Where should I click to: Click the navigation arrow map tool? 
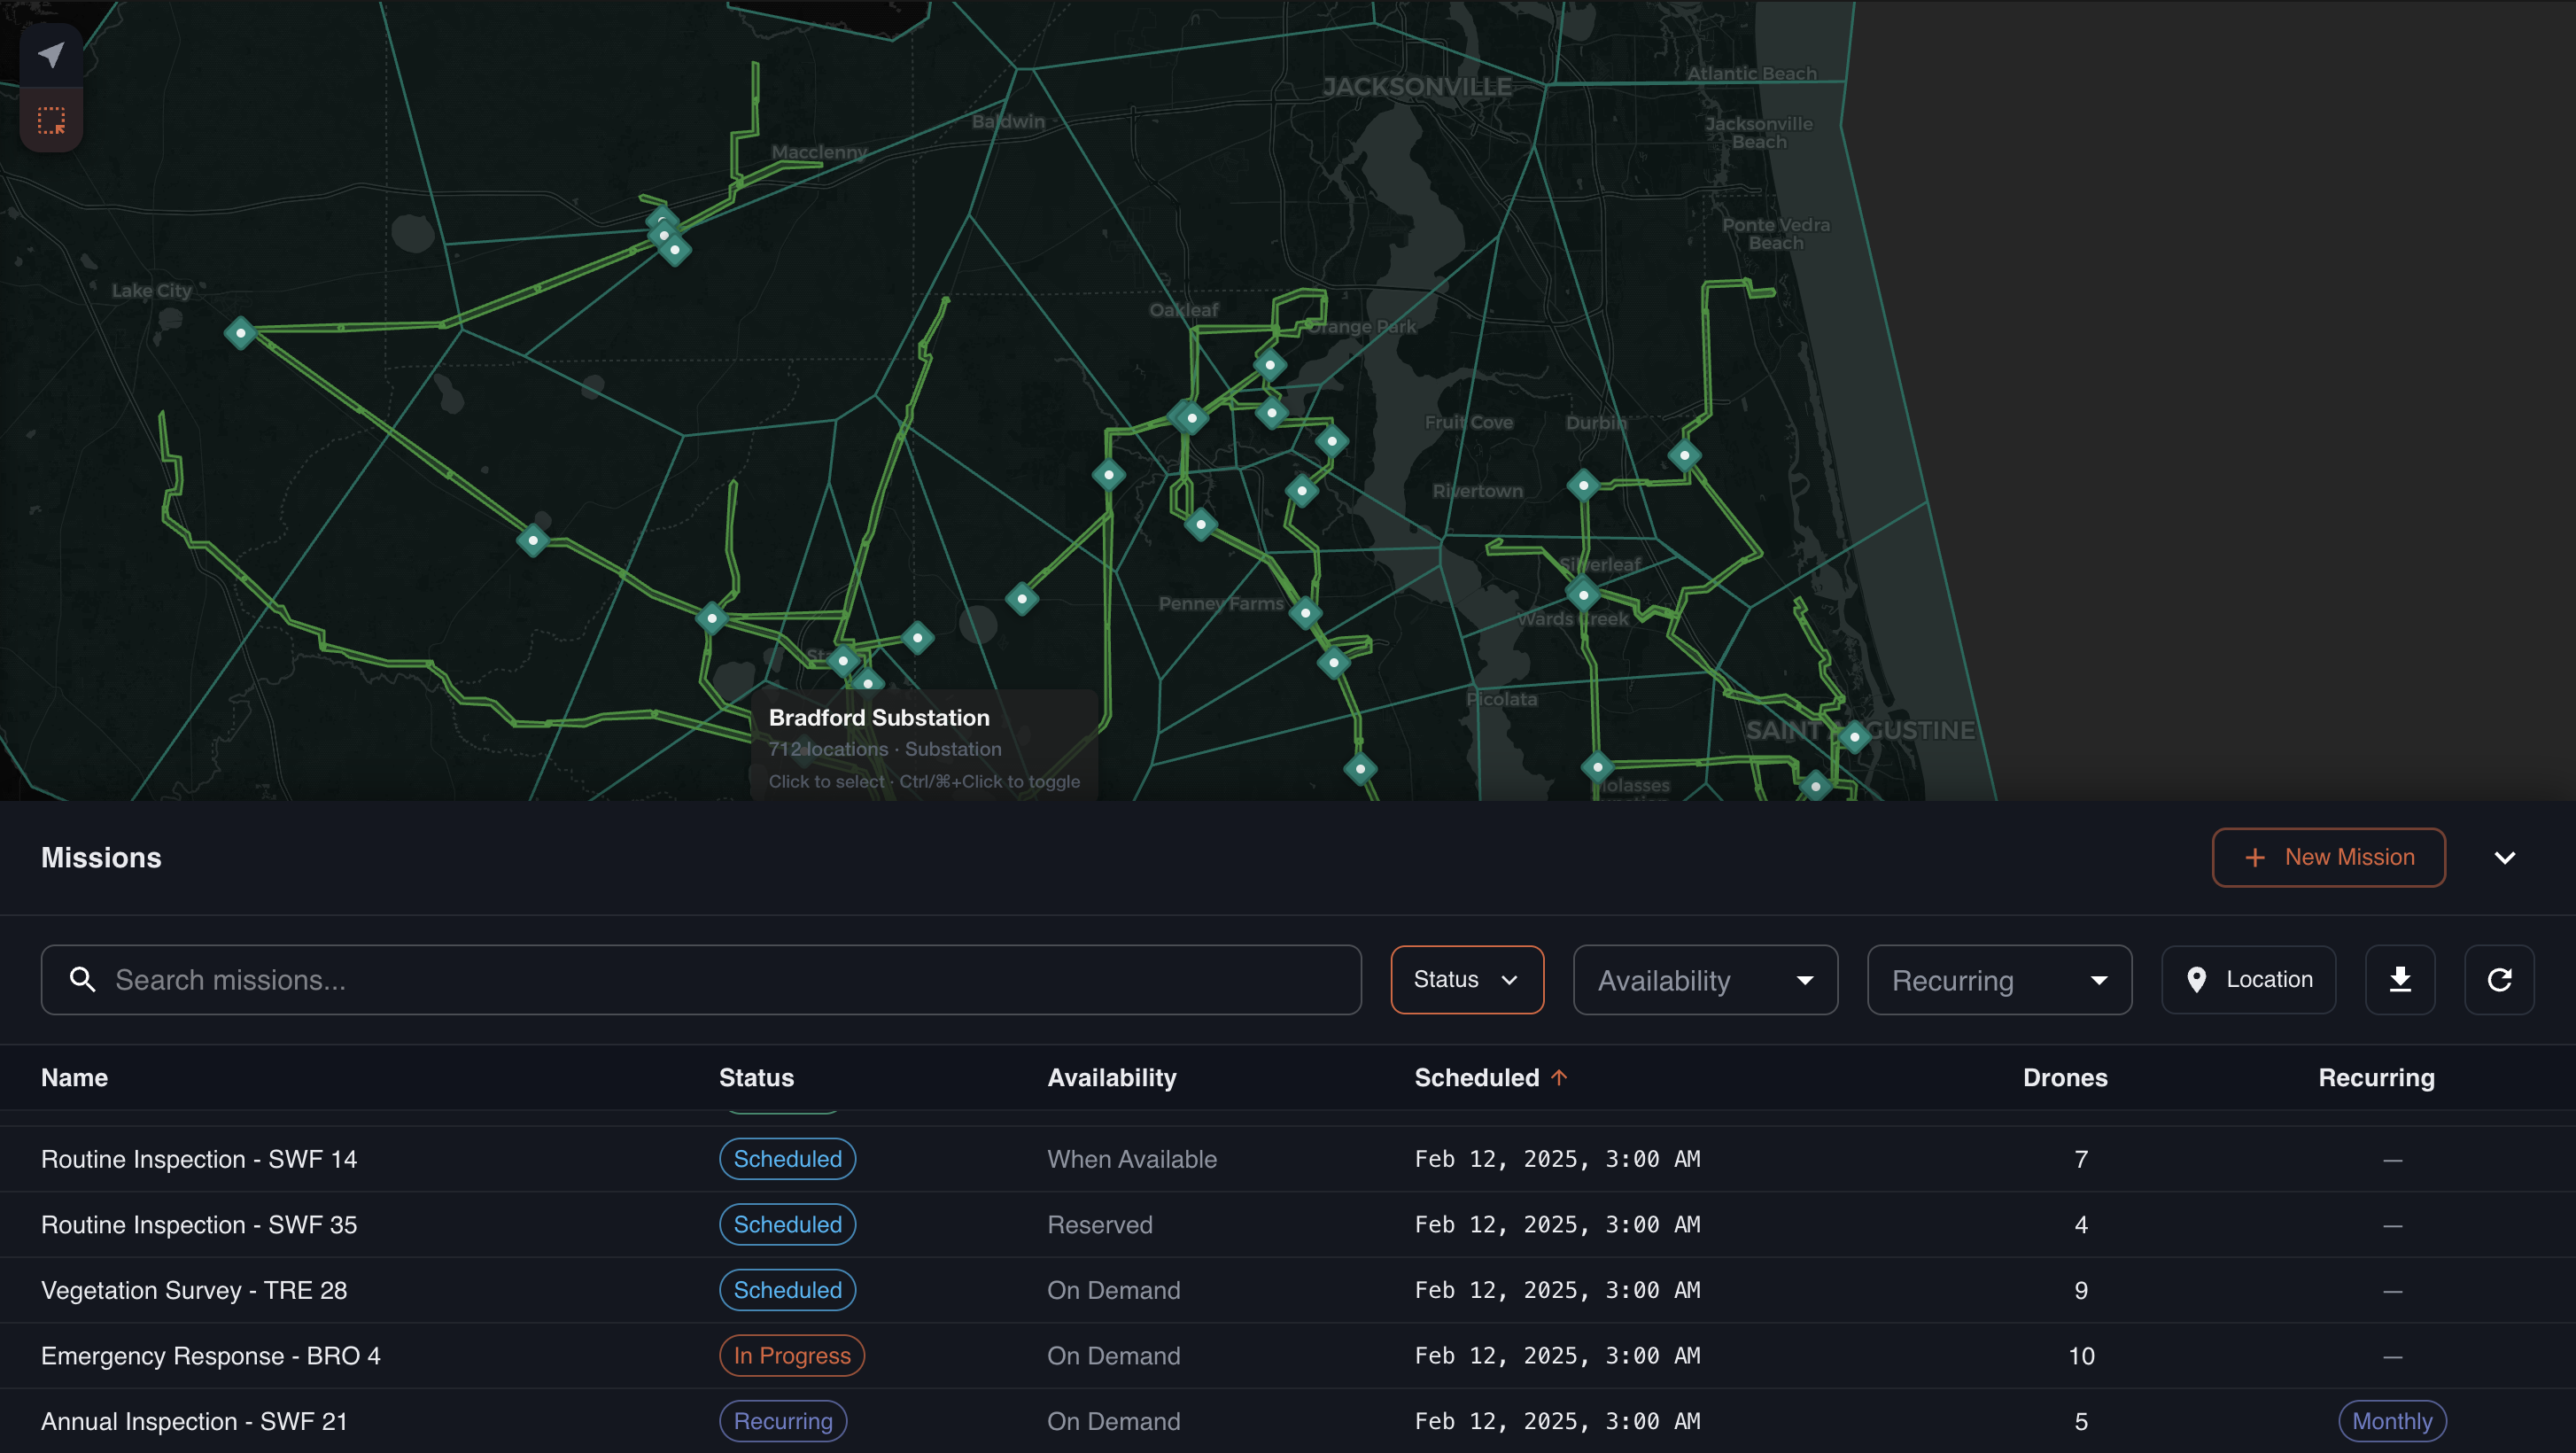pyautogui.click(x=51, y=55)
